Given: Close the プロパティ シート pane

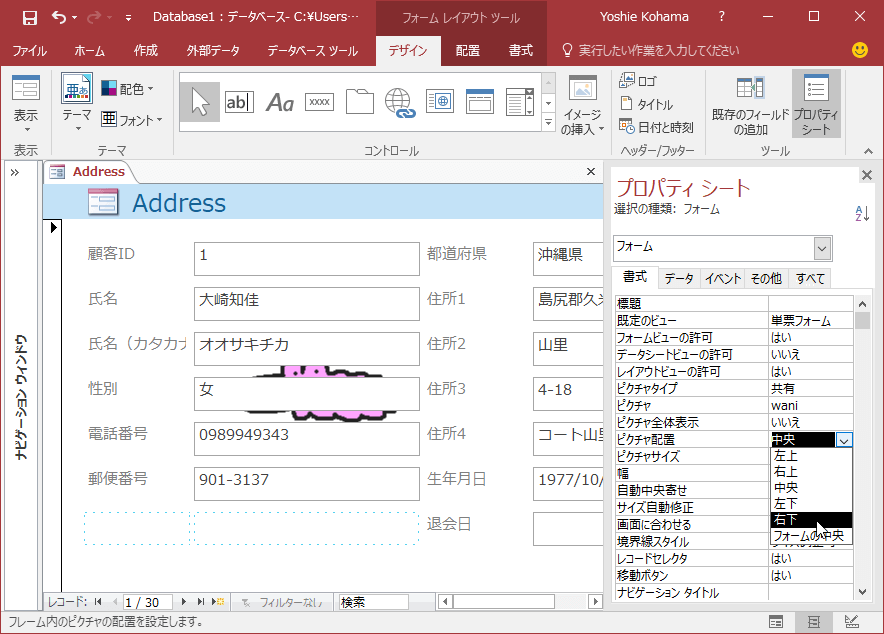Looking at the screenshot, I should click(867, 175).
